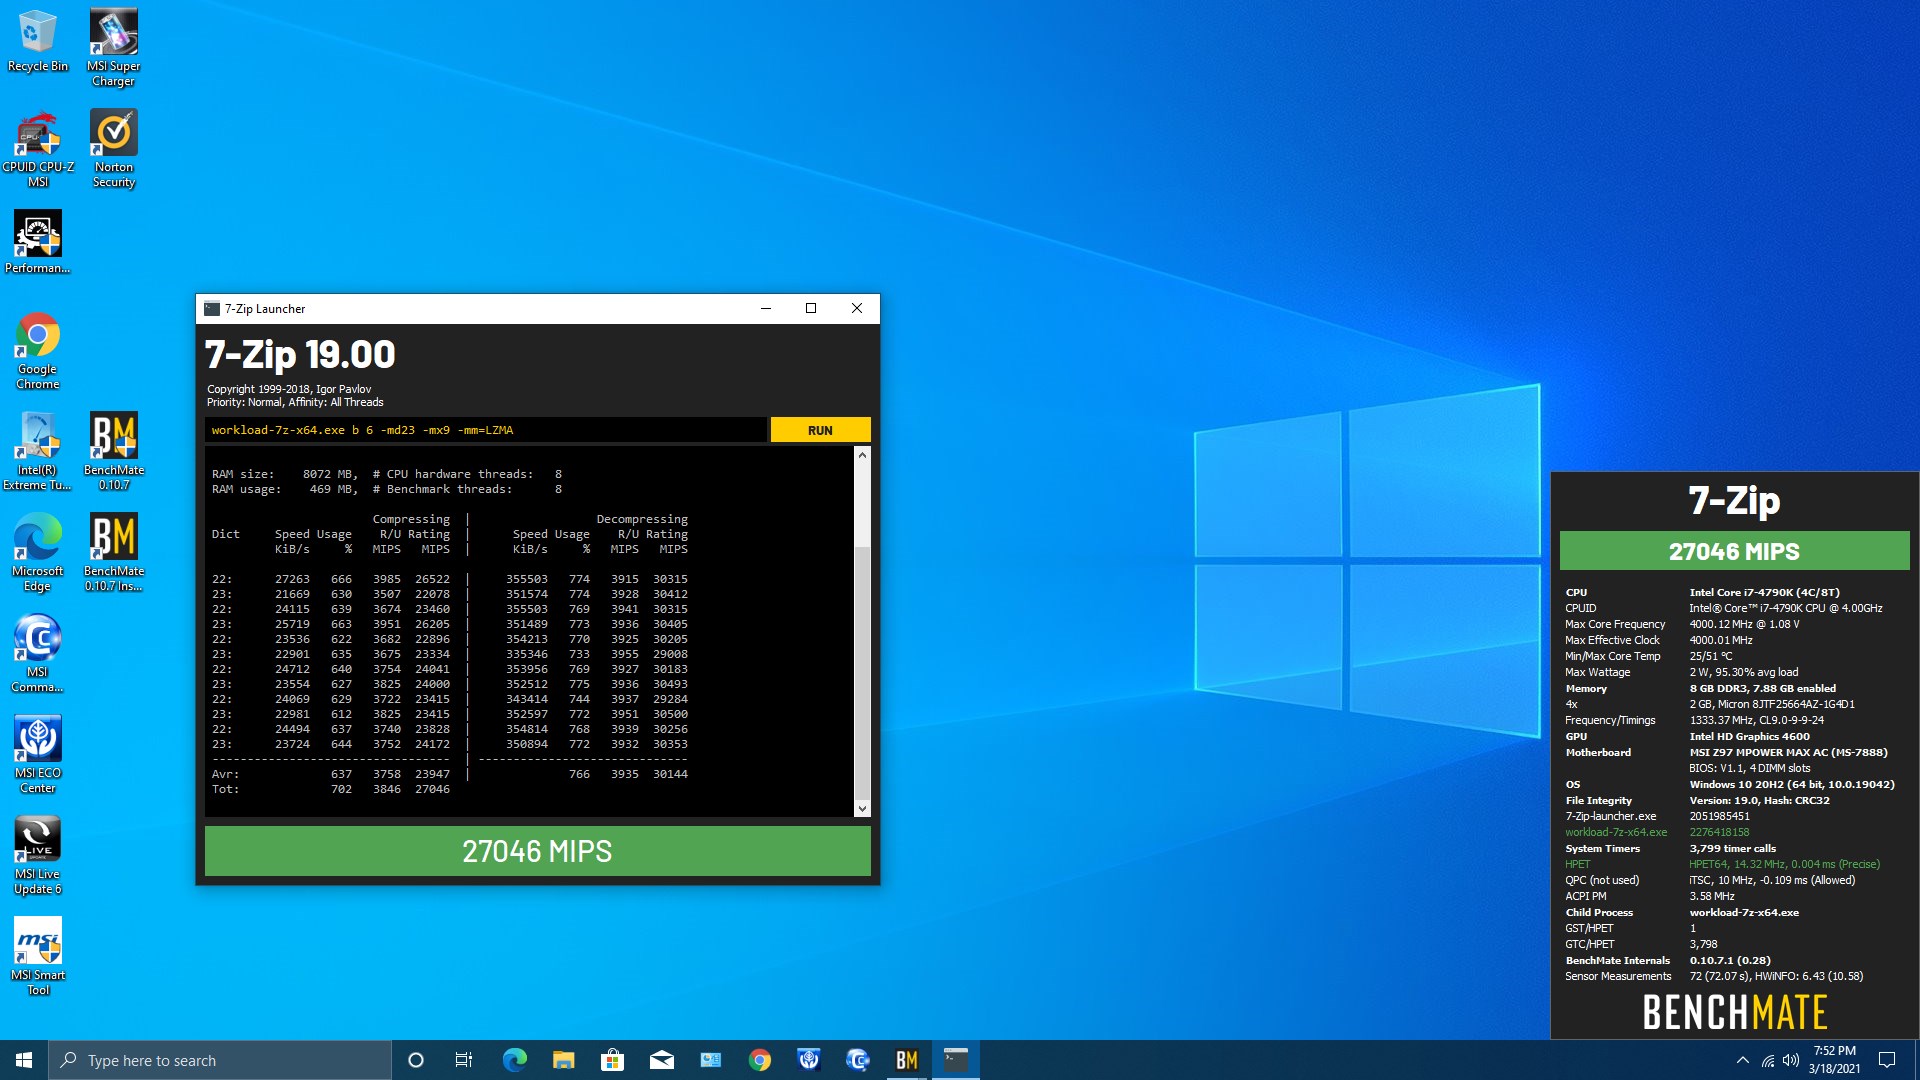Viewport: 1920px width, 1080px height.
Task: Open BenchMate 0.10.7 desktop icon
Action: 114,452
